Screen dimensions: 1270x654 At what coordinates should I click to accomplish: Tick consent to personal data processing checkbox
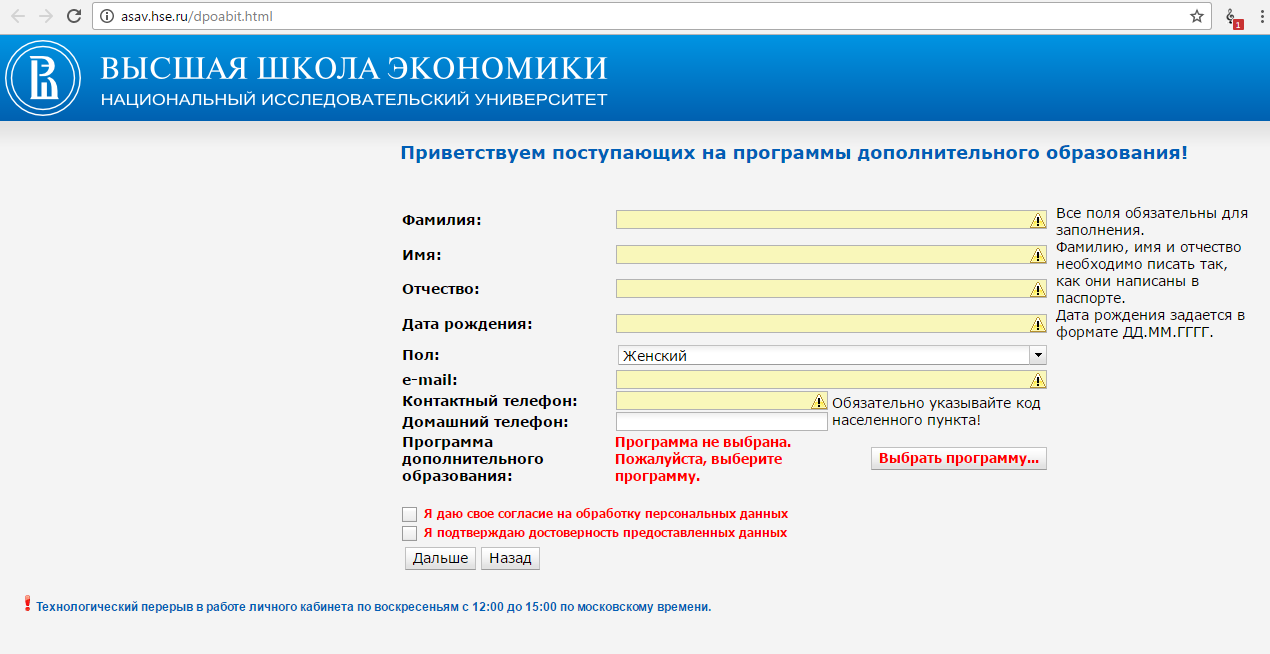(409, 514)
